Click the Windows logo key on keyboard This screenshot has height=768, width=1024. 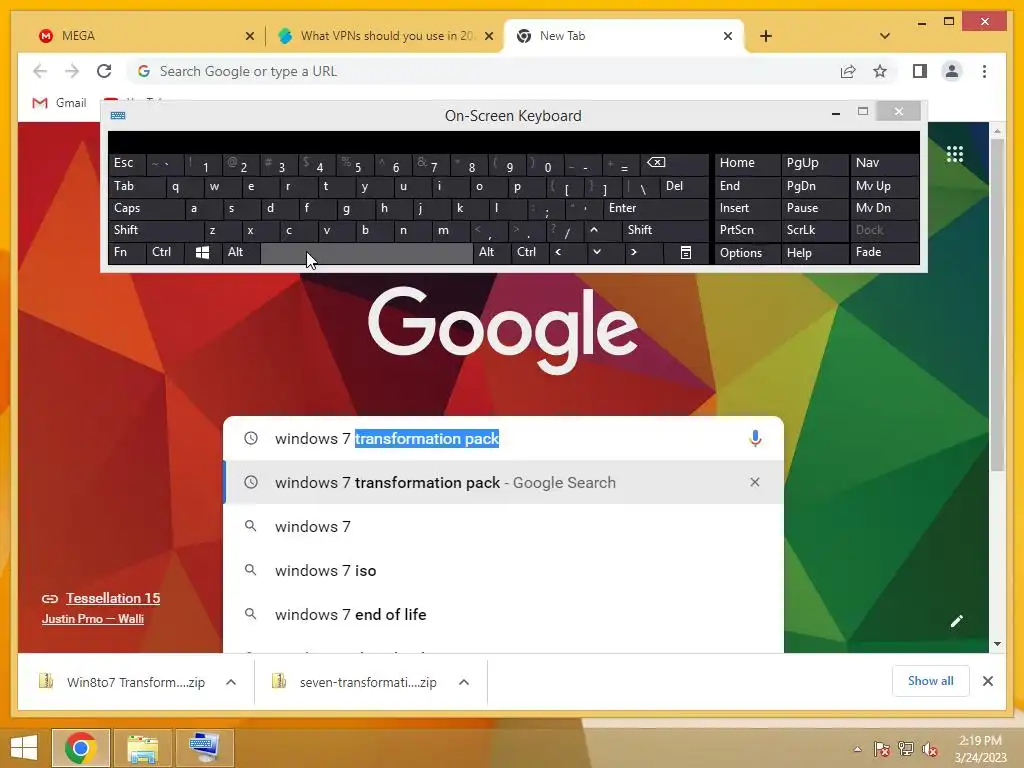[202, 253]
